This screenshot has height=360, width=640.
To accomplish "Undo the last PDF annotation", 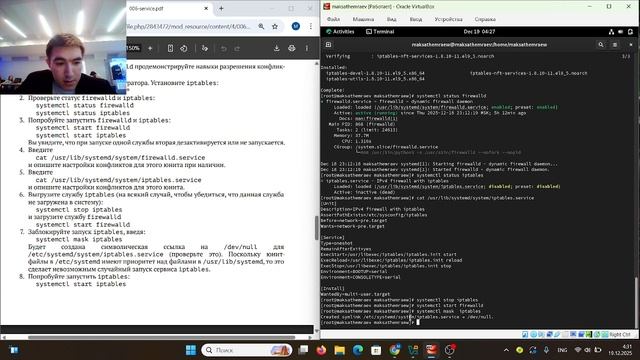I will pos(223,48).
